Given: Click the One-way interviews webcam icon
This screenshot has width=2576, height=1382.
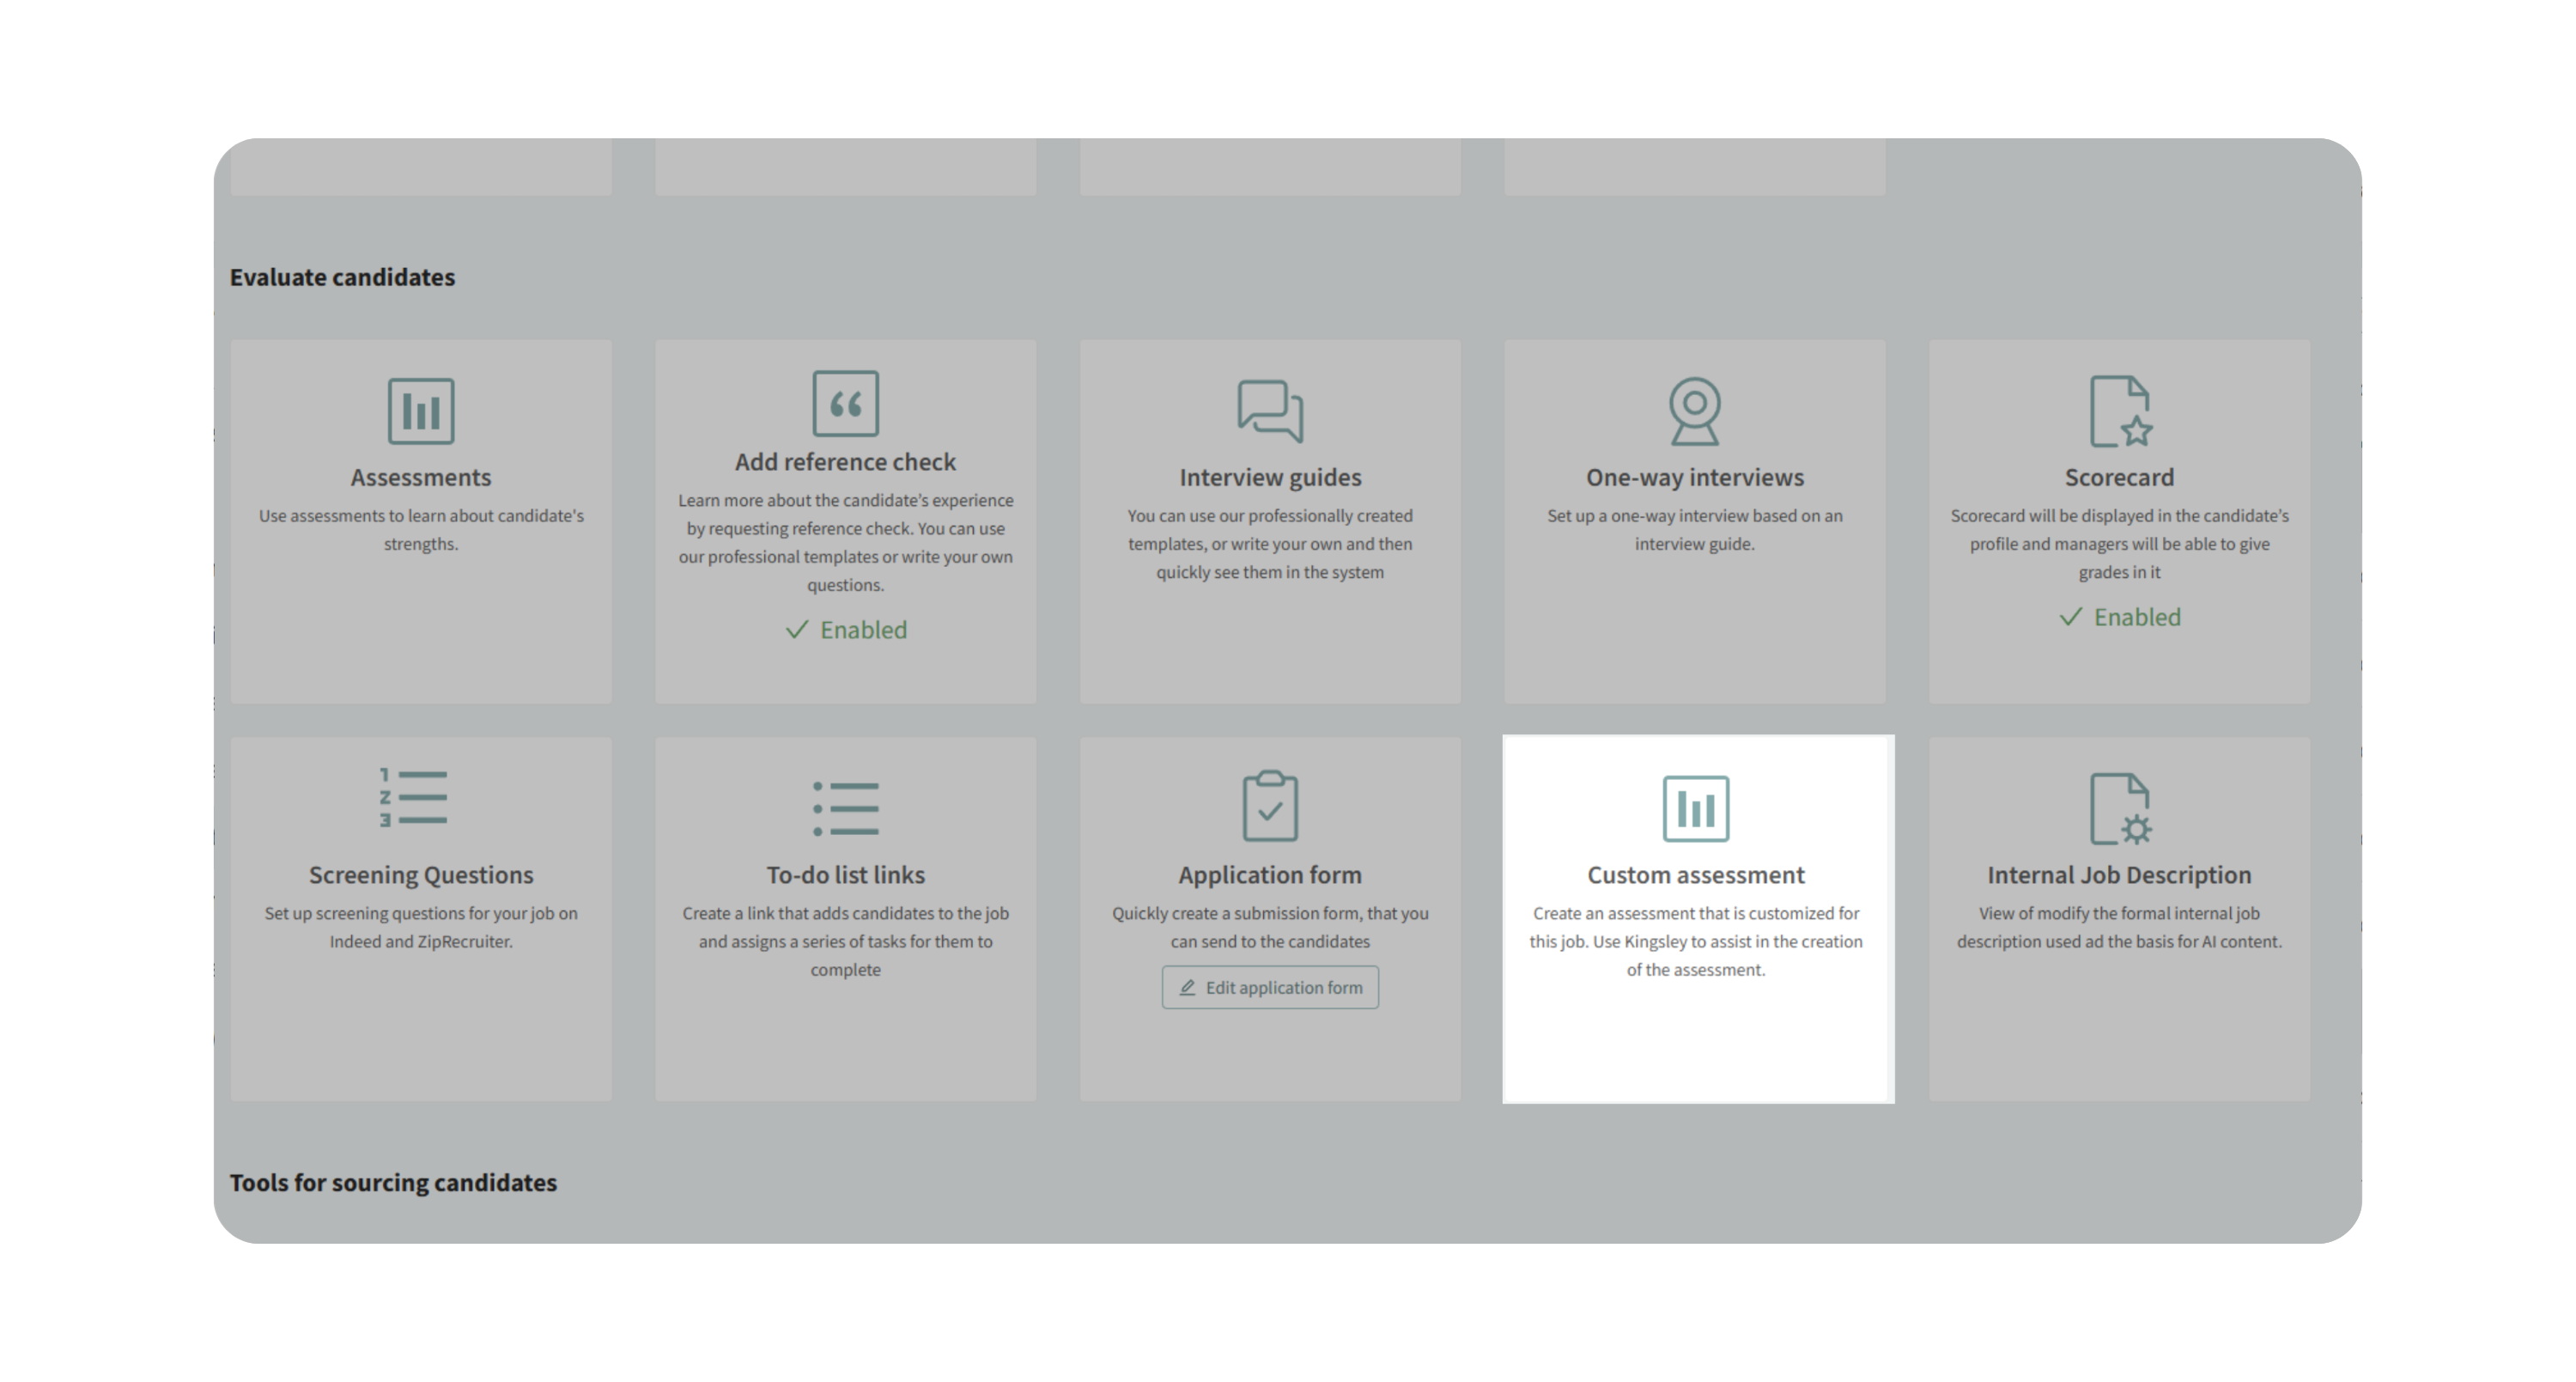Looking at the screenshot, I should pyautogui.click(x=1694, y=410).
